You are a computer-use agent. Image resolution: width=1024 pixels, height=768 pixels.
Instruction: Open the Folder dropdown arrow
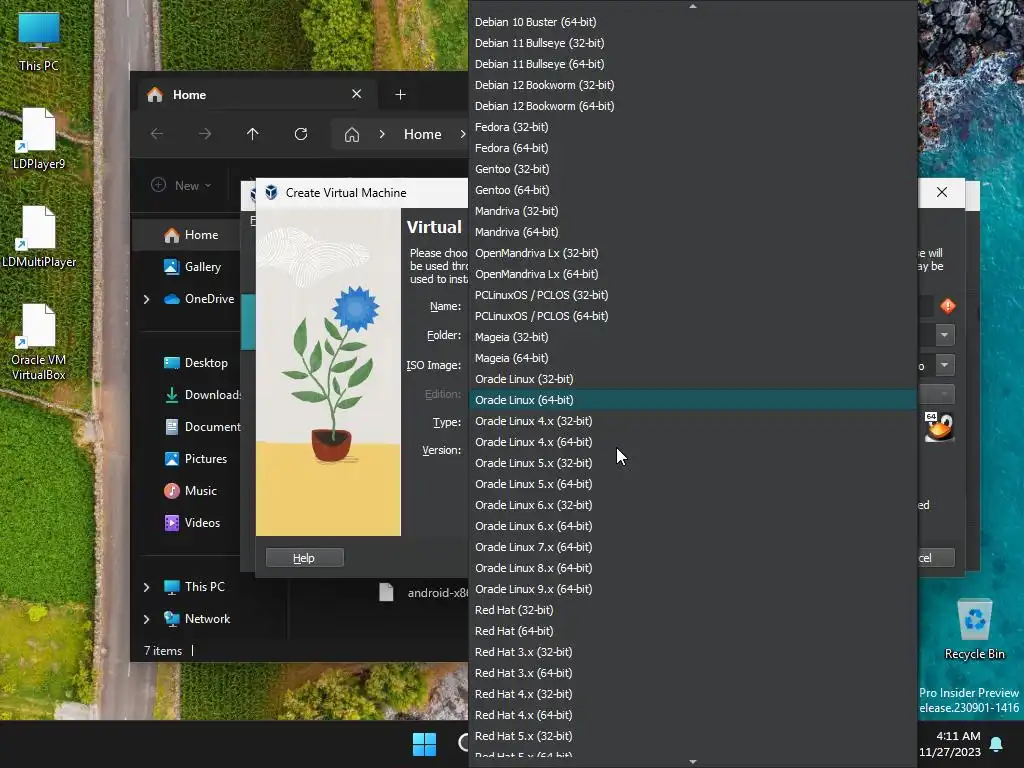coord(944,335)
